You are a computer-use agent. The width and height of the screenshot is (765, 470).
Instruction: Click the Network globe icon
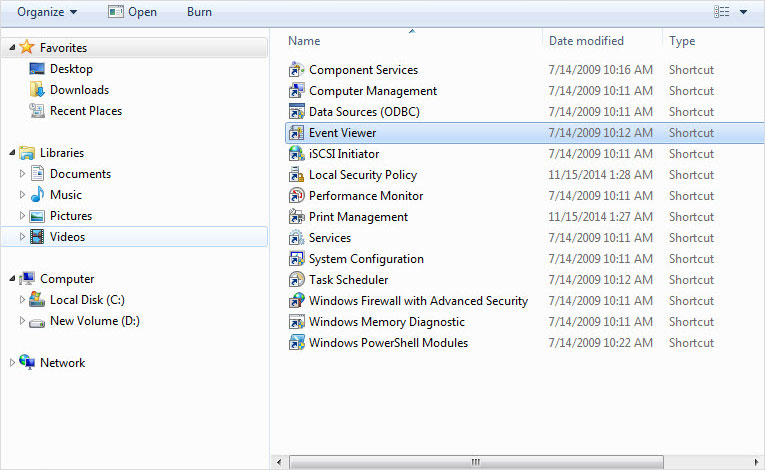click(x=27, y=362)
